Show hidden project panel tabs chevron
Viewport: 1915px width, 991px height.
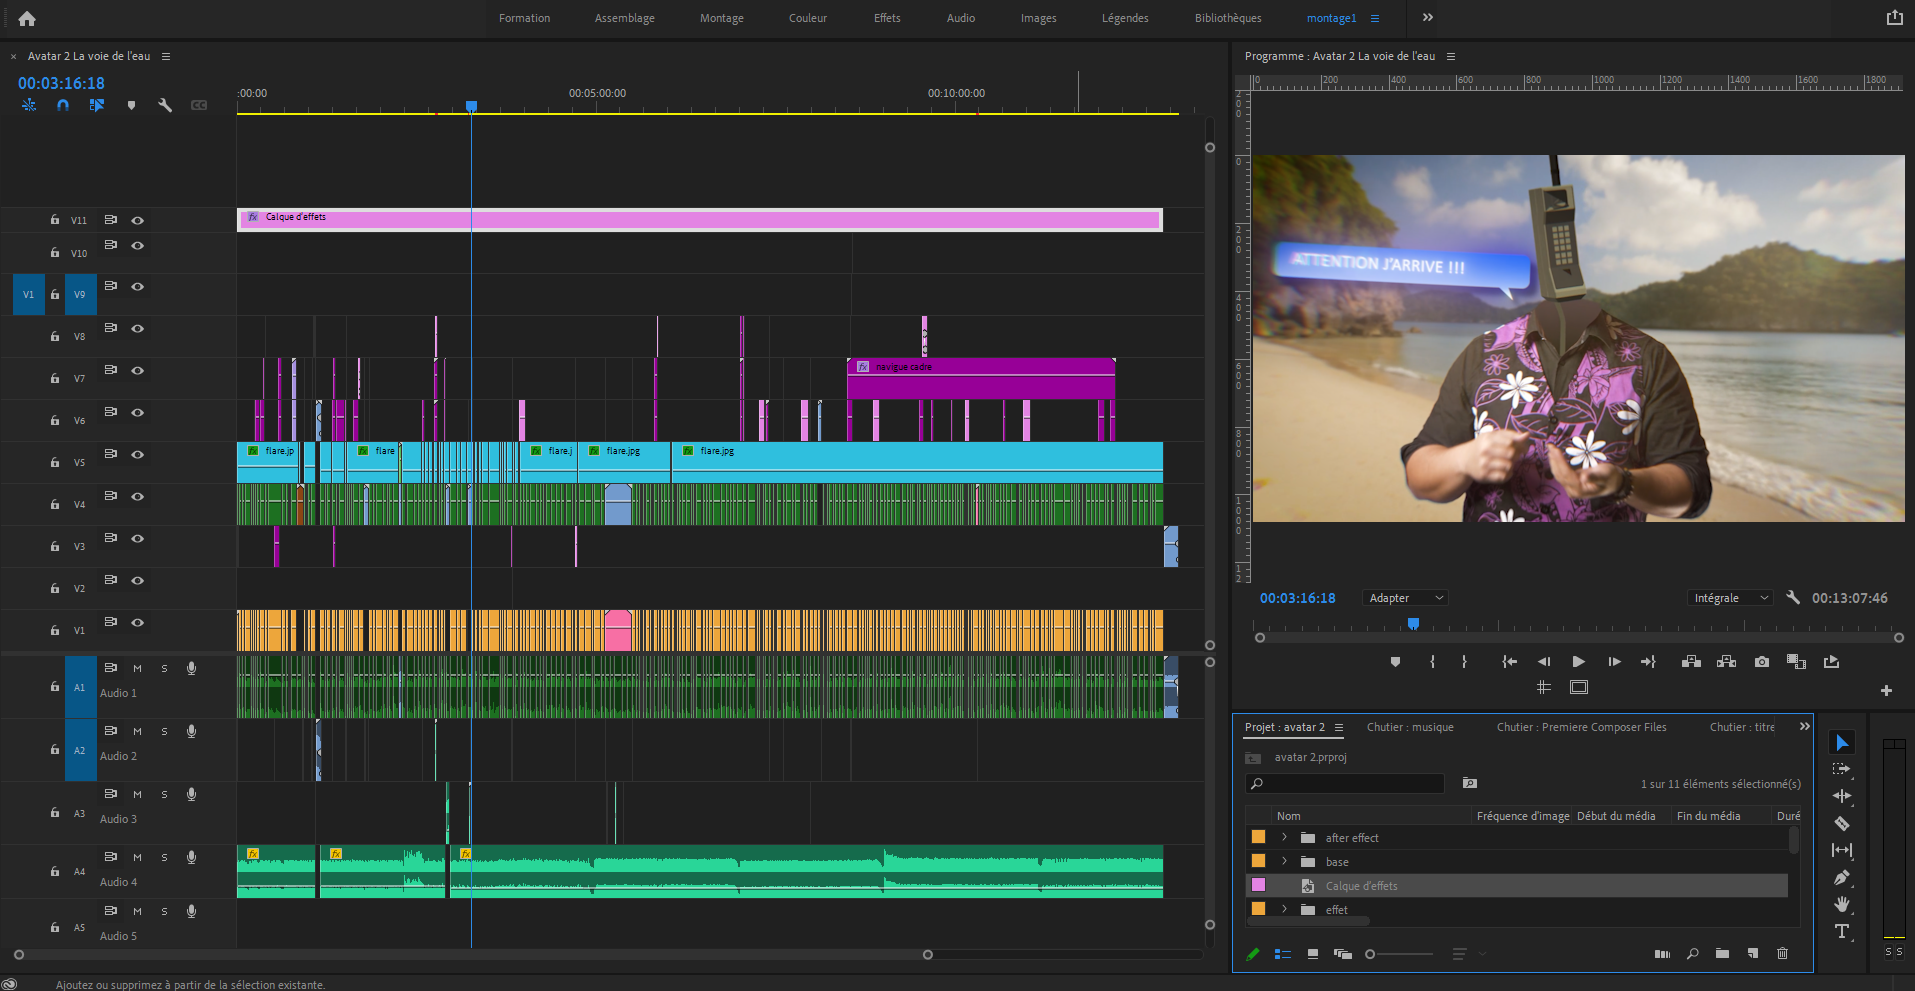point(1805,727)
